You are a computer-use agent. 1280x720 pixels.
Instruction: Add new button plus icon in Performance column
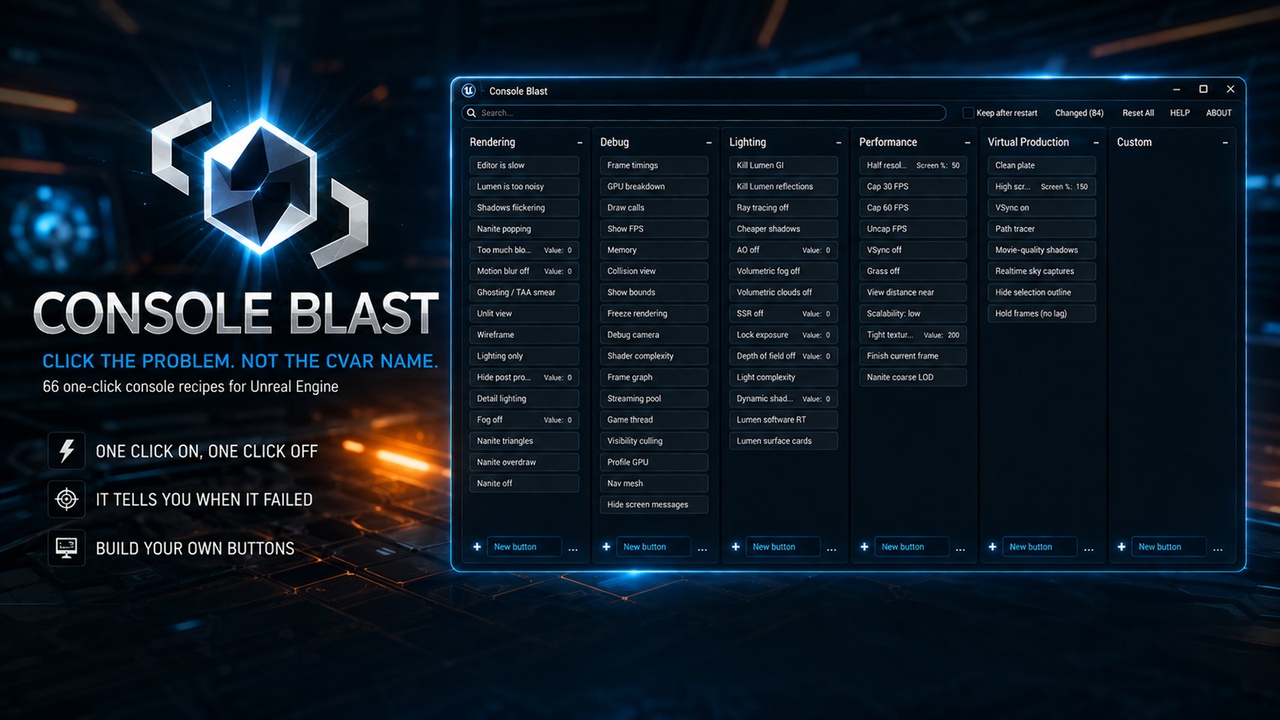point(865,547)
